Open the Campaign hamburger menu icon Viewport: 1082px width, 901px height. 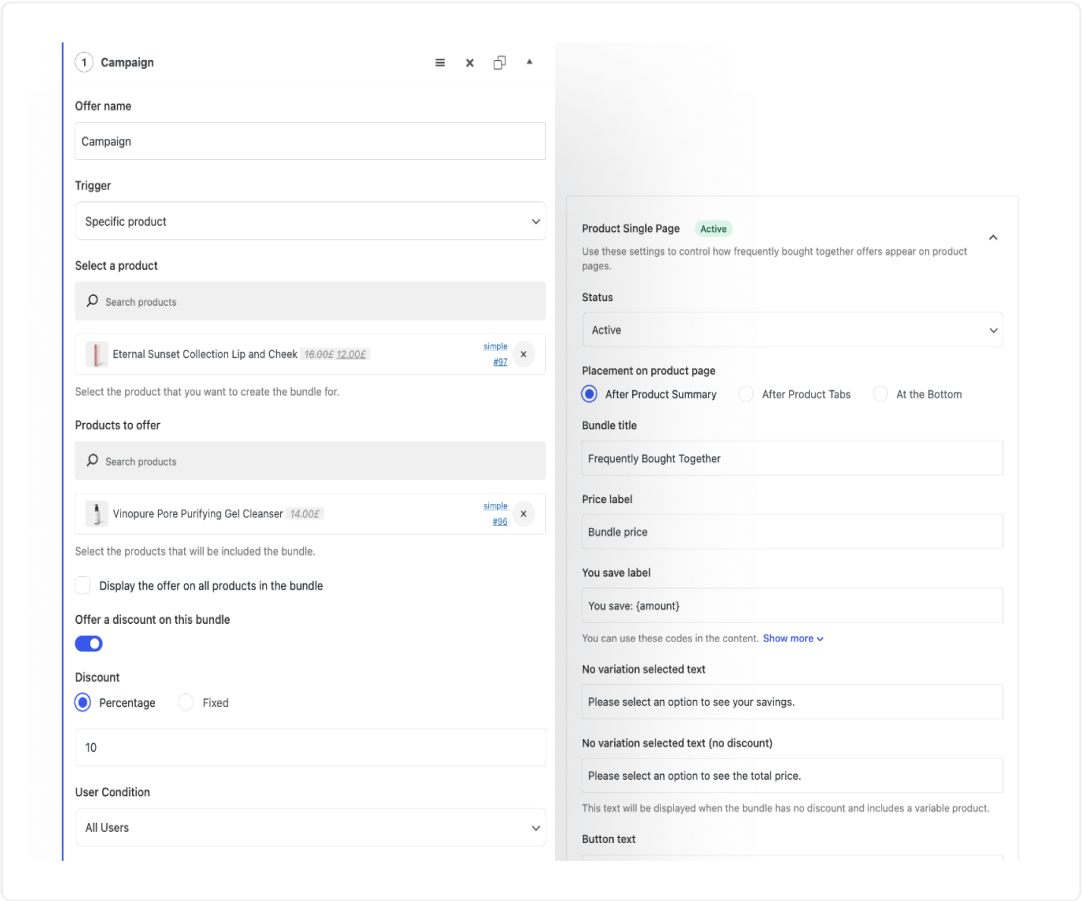coord(440,63)
